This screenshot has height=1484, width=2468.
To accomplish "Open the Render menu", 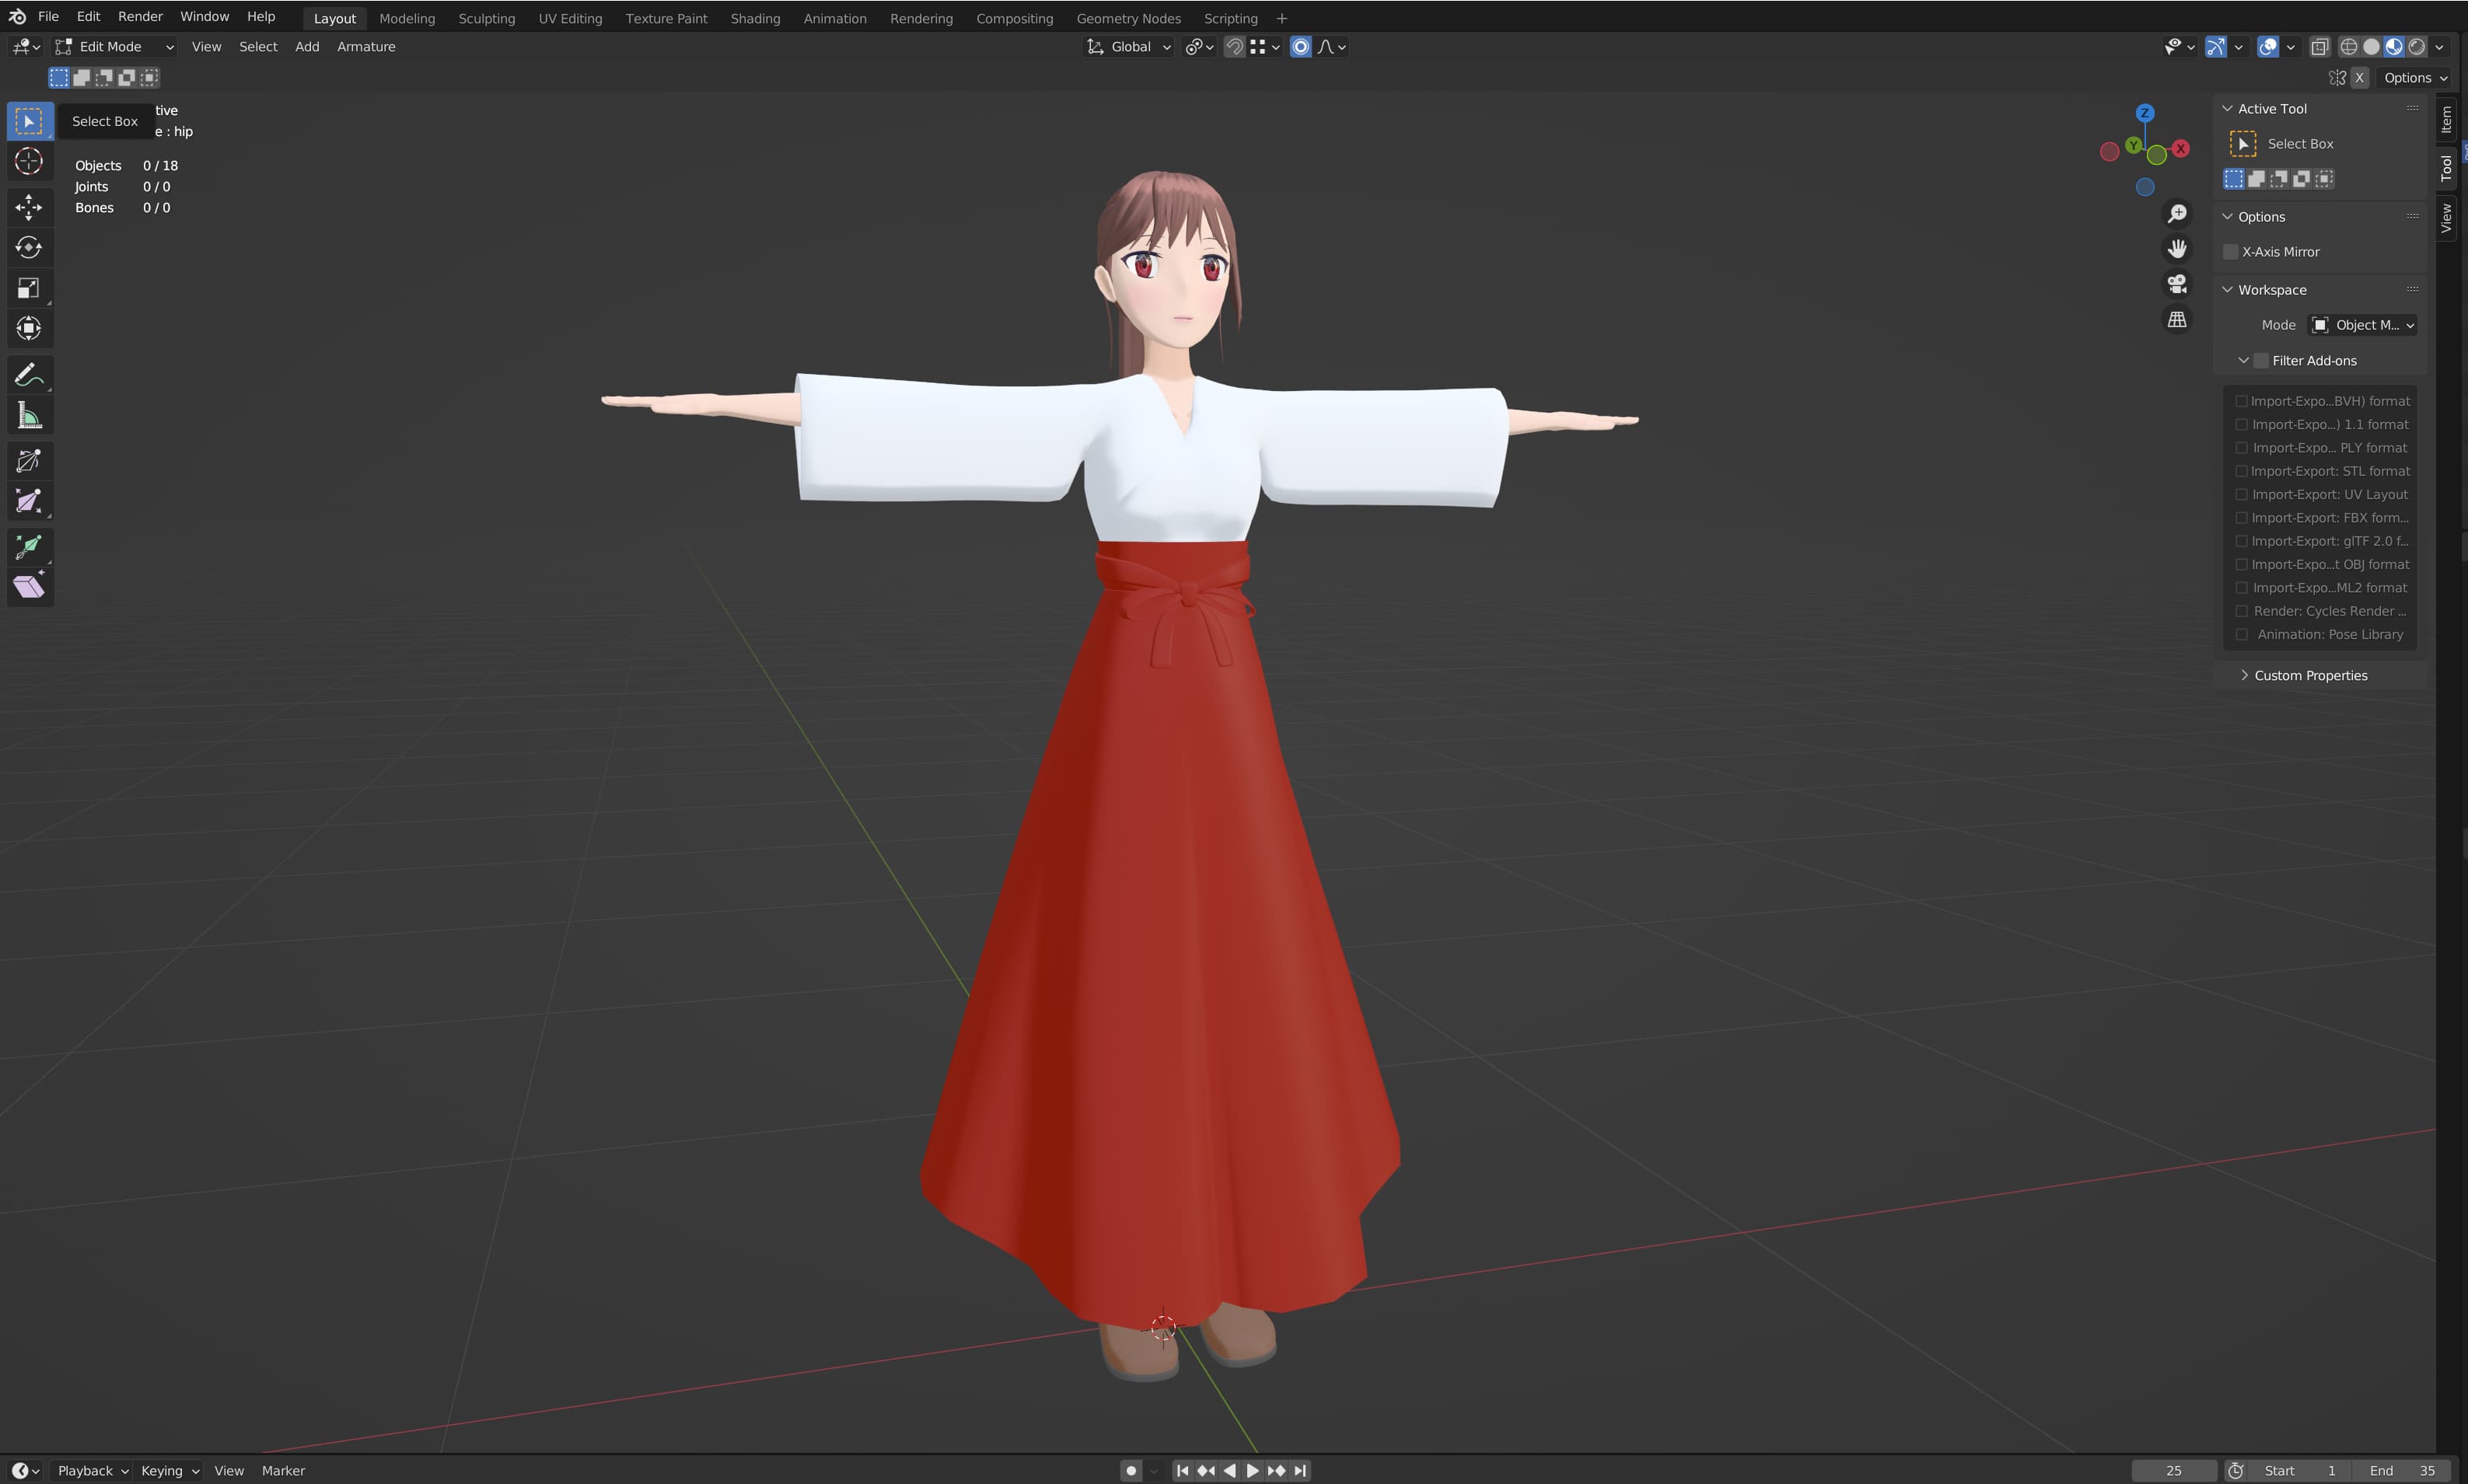I will [x=140, y=17].
